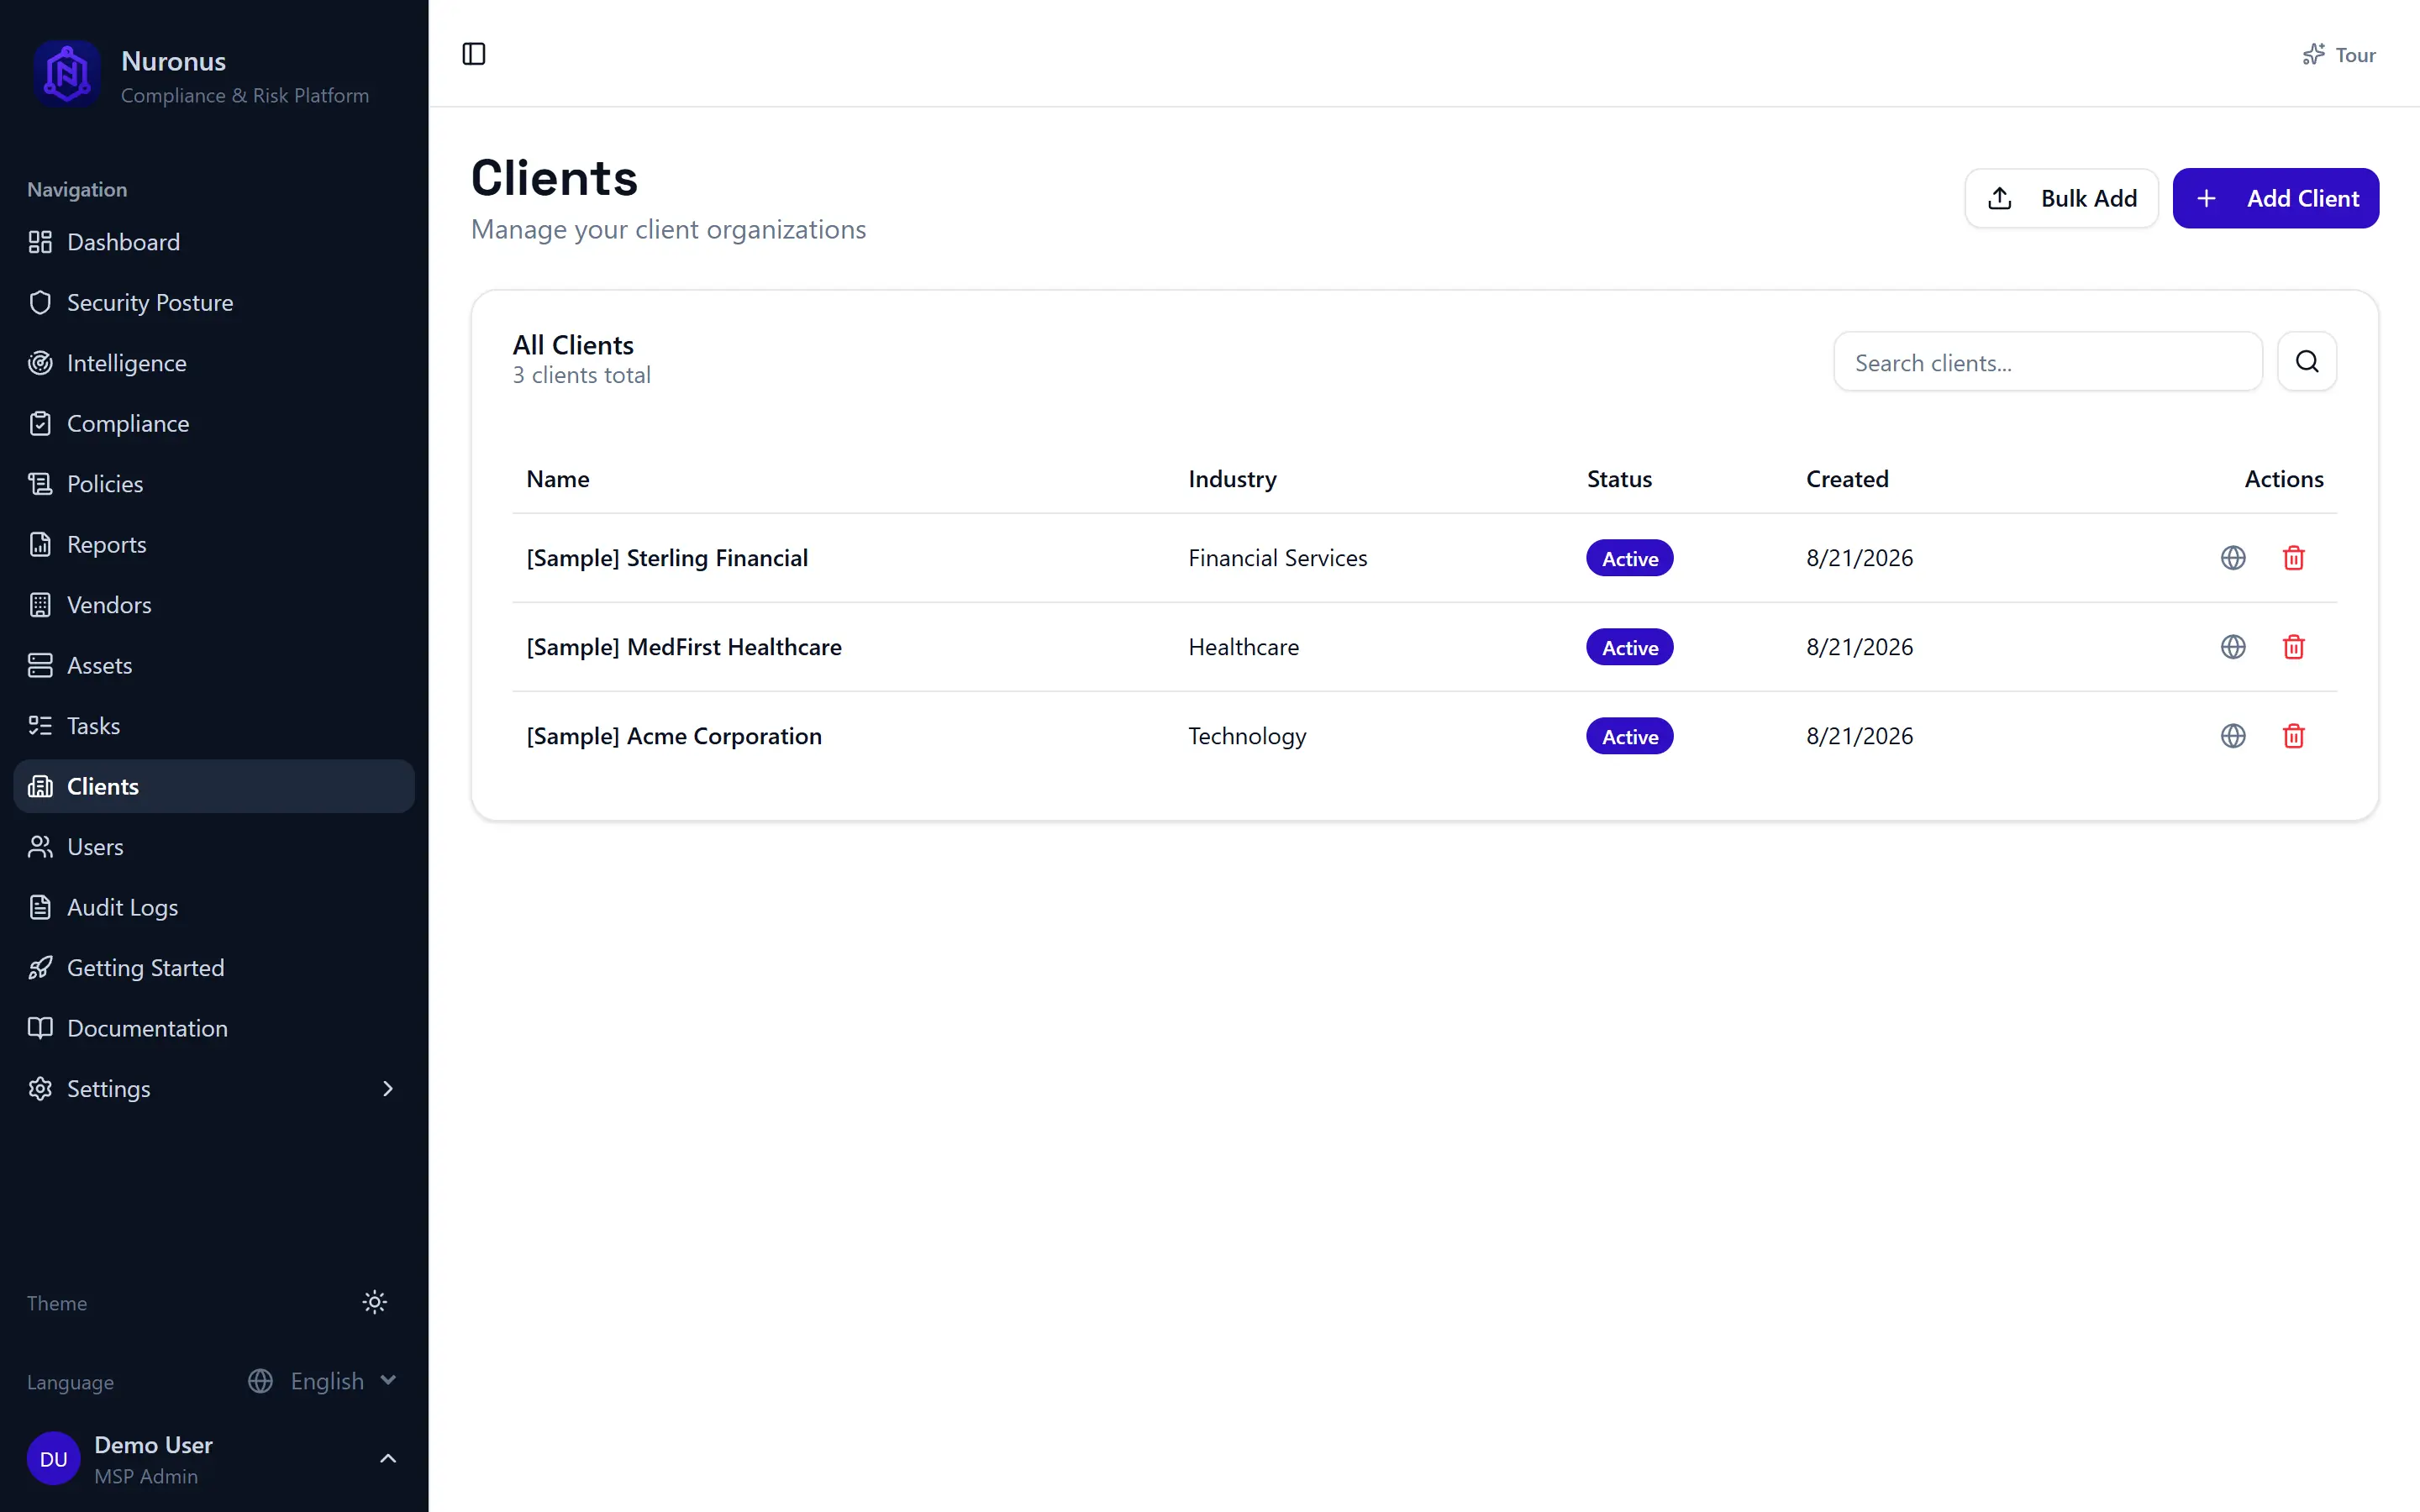Screen dimensions: 2420x1512
Task: Click the Industry column header
Action: 1232,479
